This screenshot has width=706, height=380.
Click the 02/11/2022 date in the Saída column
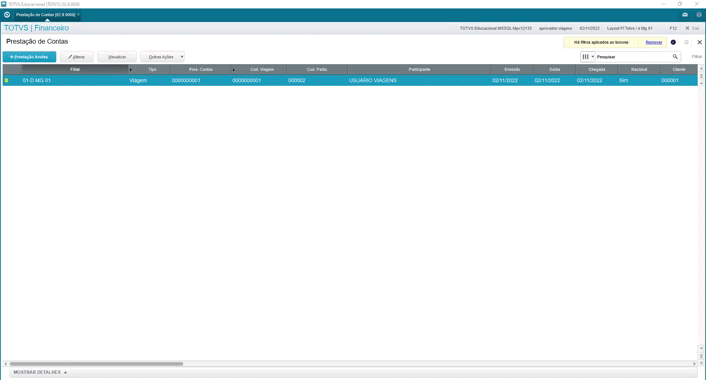547,81
